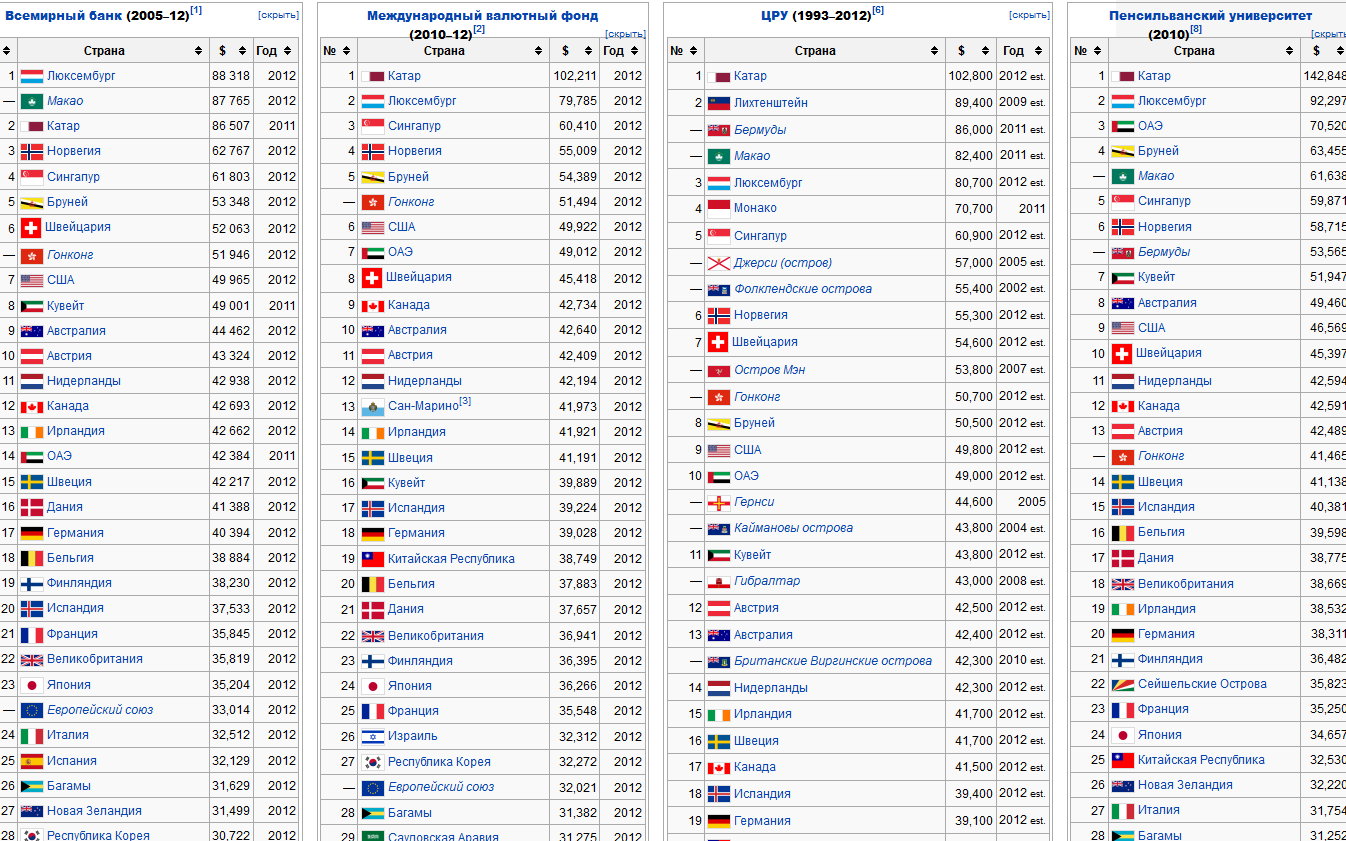1346x841 pixels.
Task: Collapse the ЦРУ (1993–2012) table with [скрыть]
Action: (1029, 15)
